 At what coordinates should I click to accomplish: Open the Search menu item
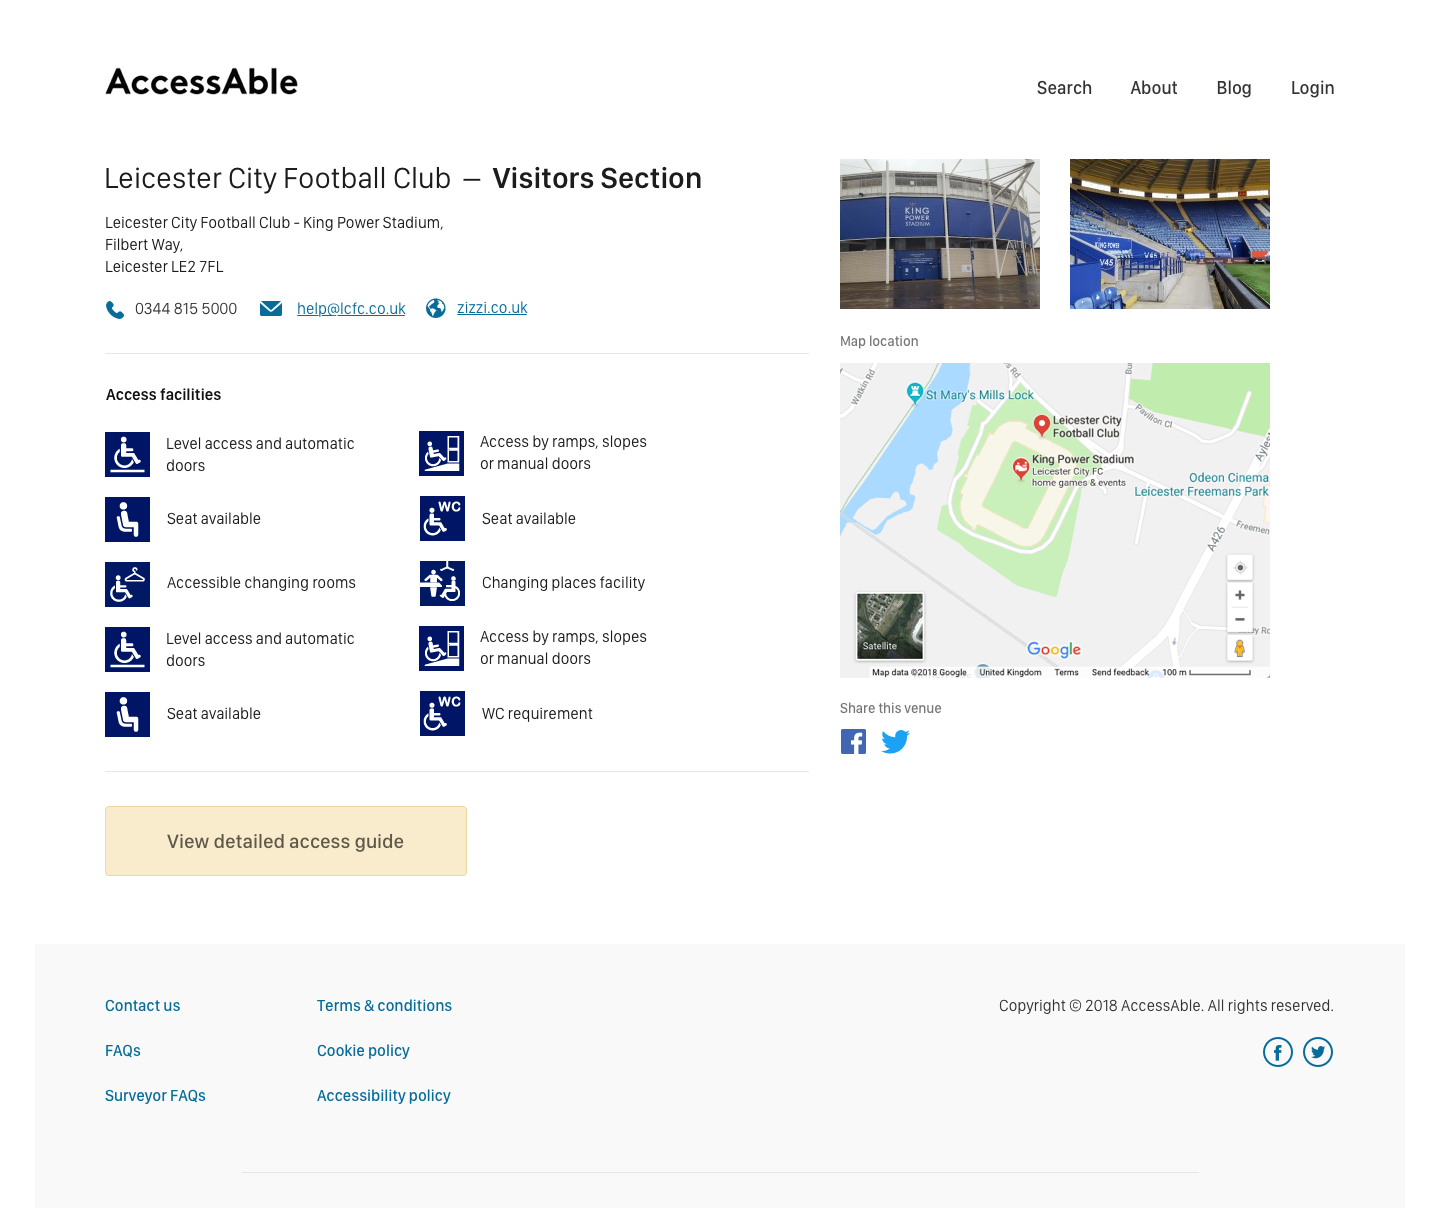[x=1064, y=88]
